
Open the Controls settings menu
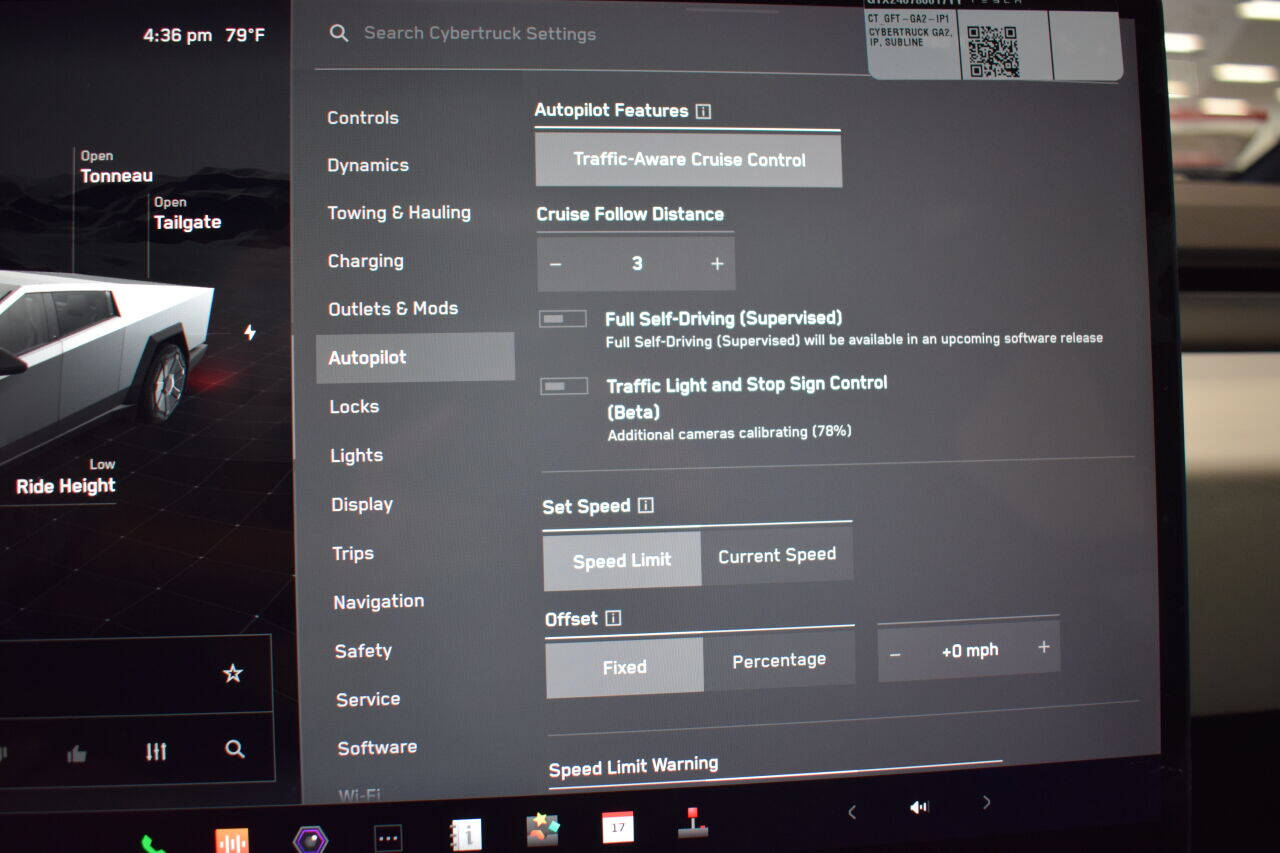click(x=363, y=118)
